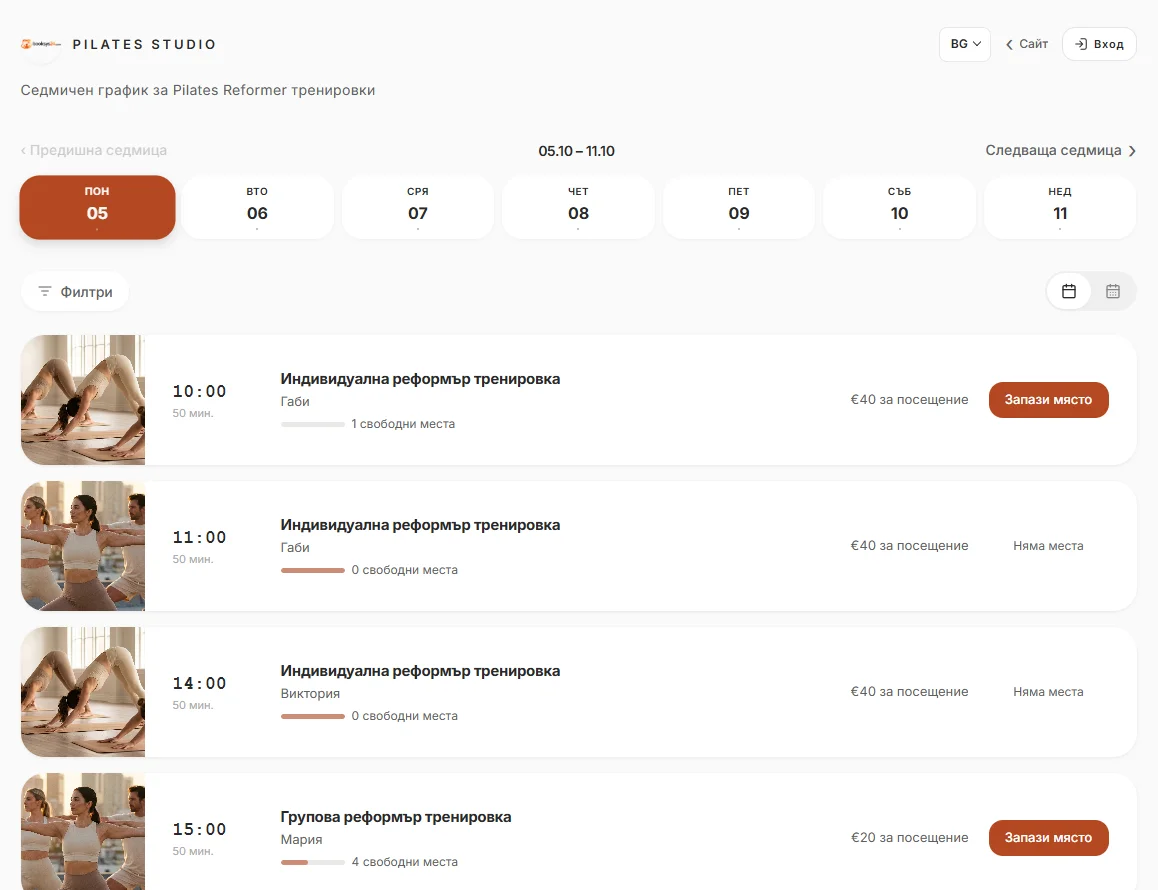1158x890 pixels.
Task: Click the 10:00 class thumbnail image
Action: (83, 400)
